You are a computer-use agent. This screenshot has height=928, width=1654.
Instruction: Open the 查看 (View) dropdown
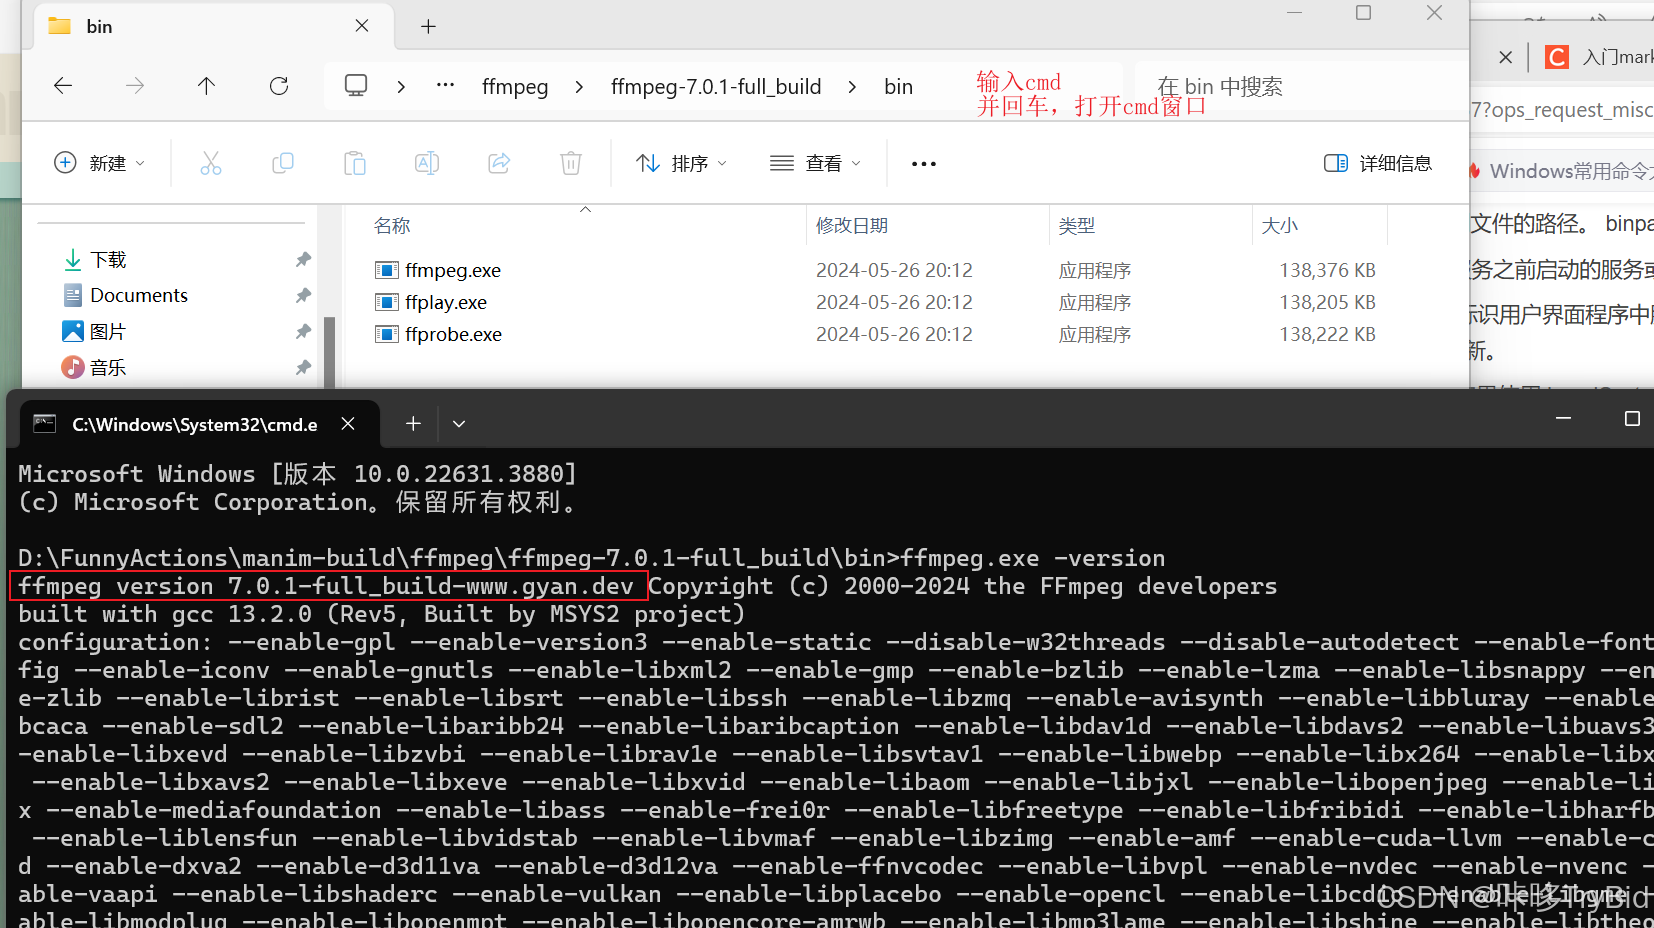click(815, 163)
